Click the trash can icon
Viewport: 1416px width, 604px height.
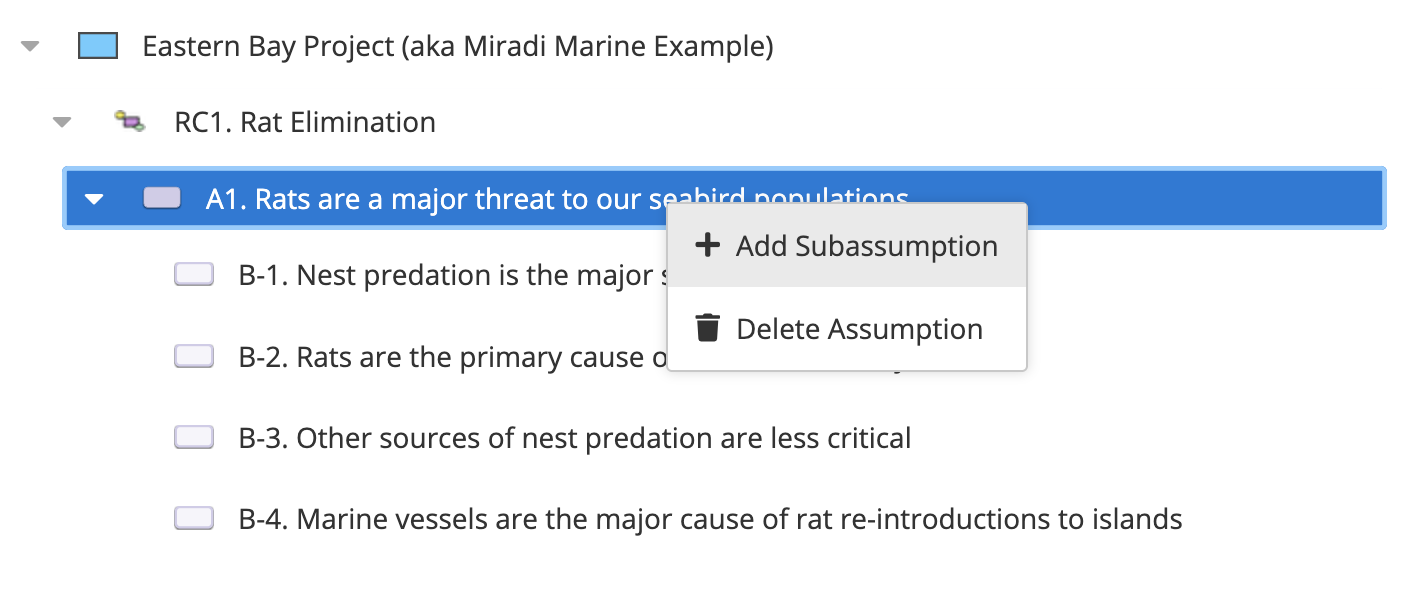(x=708, y=328)
